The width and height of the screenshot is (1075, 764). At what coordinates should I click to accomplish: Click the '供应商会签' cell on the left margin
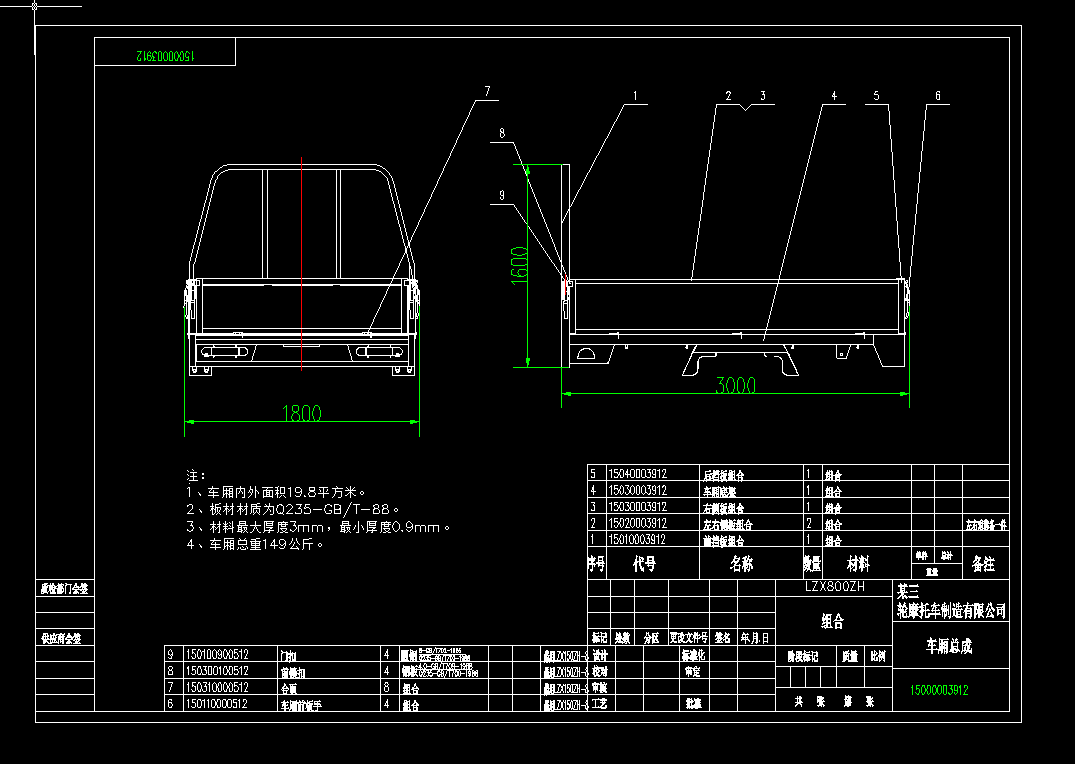coord(60,638)
